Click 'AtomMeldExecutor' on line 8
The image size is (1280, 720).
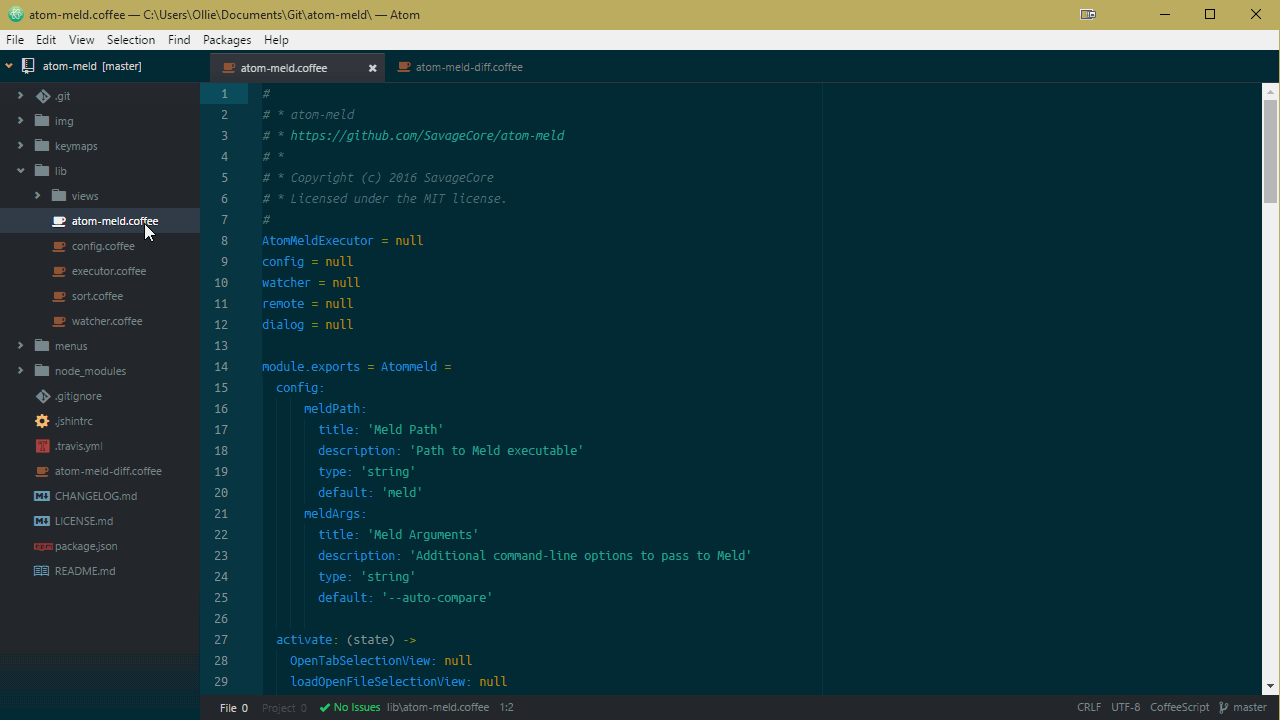318,241
